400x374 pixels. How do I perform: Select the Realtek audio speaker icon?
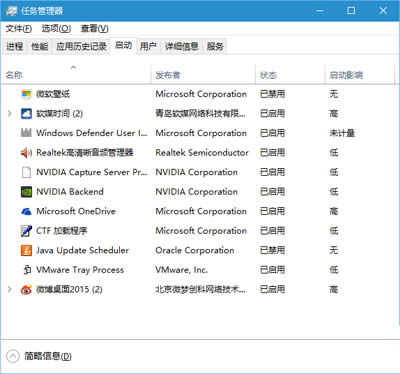[26, 153]
